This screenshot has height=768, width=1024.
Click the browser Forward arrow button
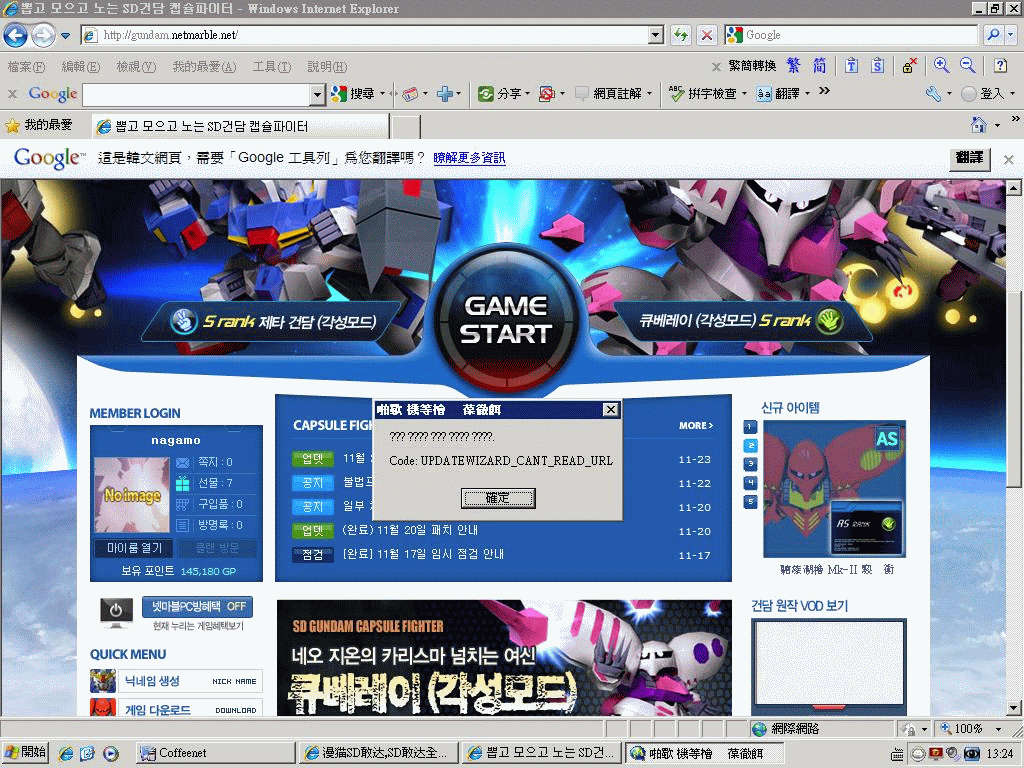pos(44,35)
